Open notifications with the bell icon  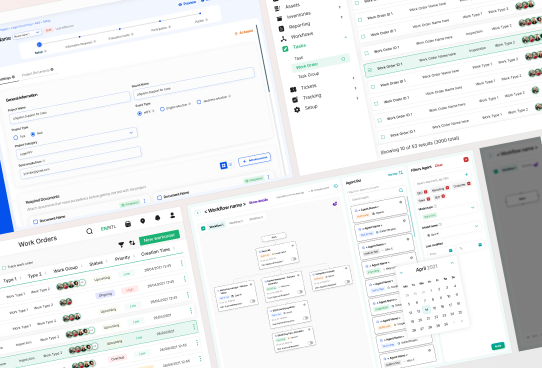coord(158,218)
